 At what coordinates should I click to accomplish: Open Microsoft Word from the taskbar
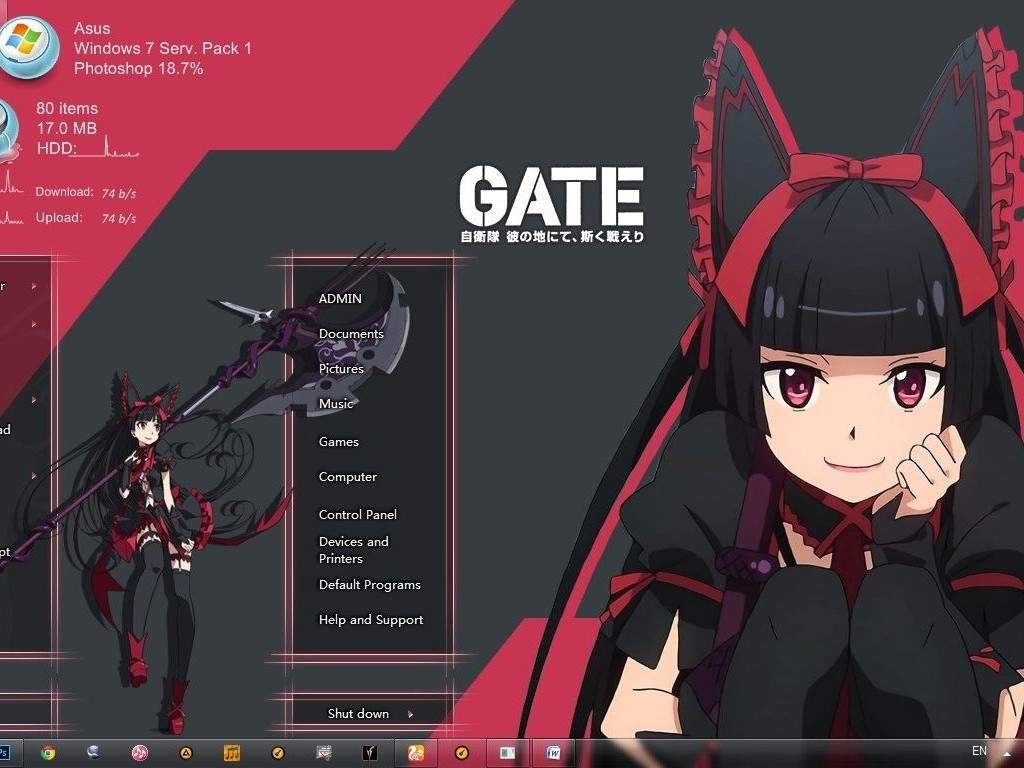pos(552,752)
